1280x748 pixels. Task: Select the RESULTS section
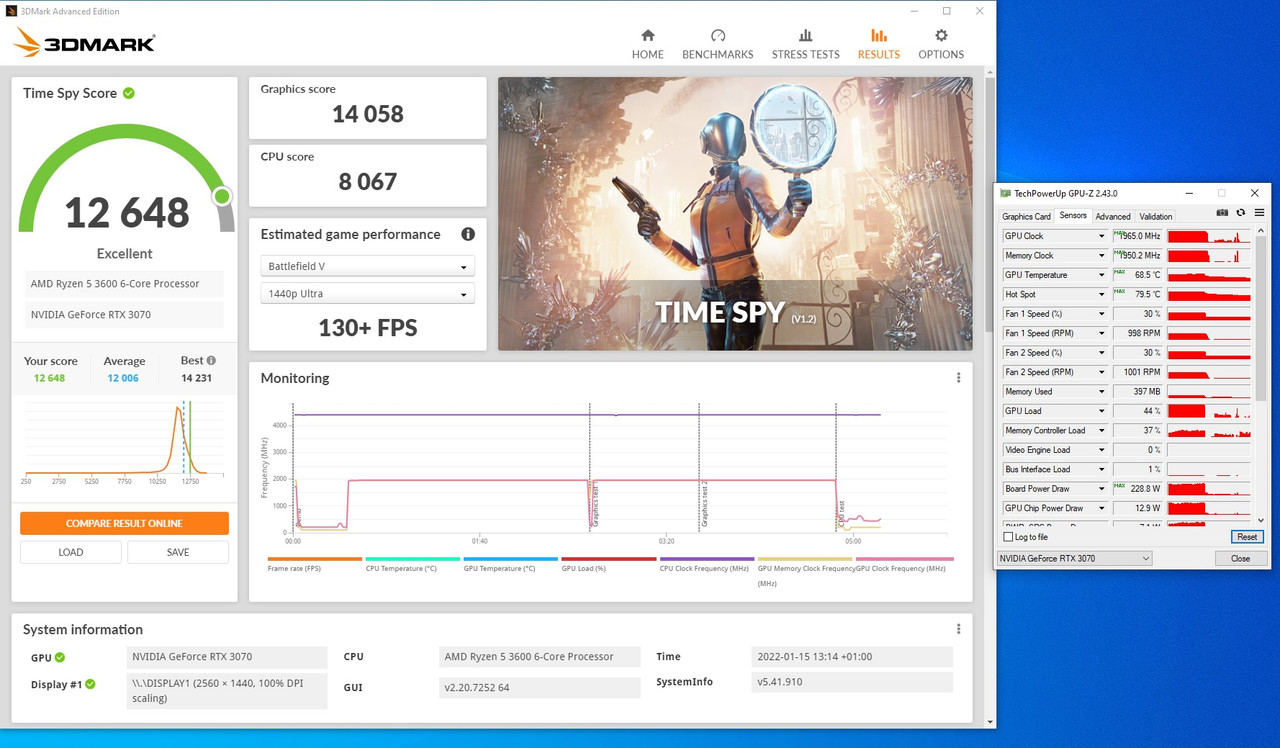(x=878, y=44)
